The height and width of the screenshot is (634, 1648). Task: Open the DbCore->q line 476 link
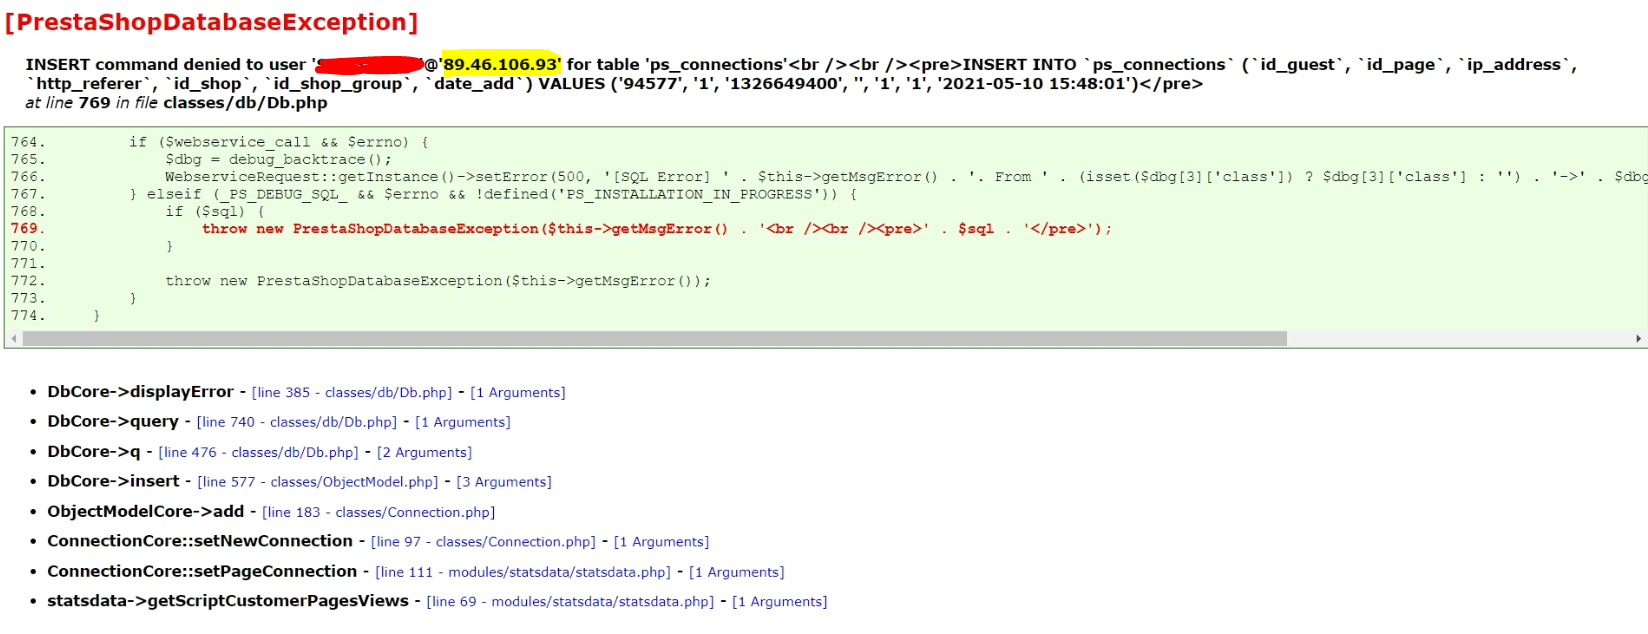pyautogui.click(x=259, y=453)
